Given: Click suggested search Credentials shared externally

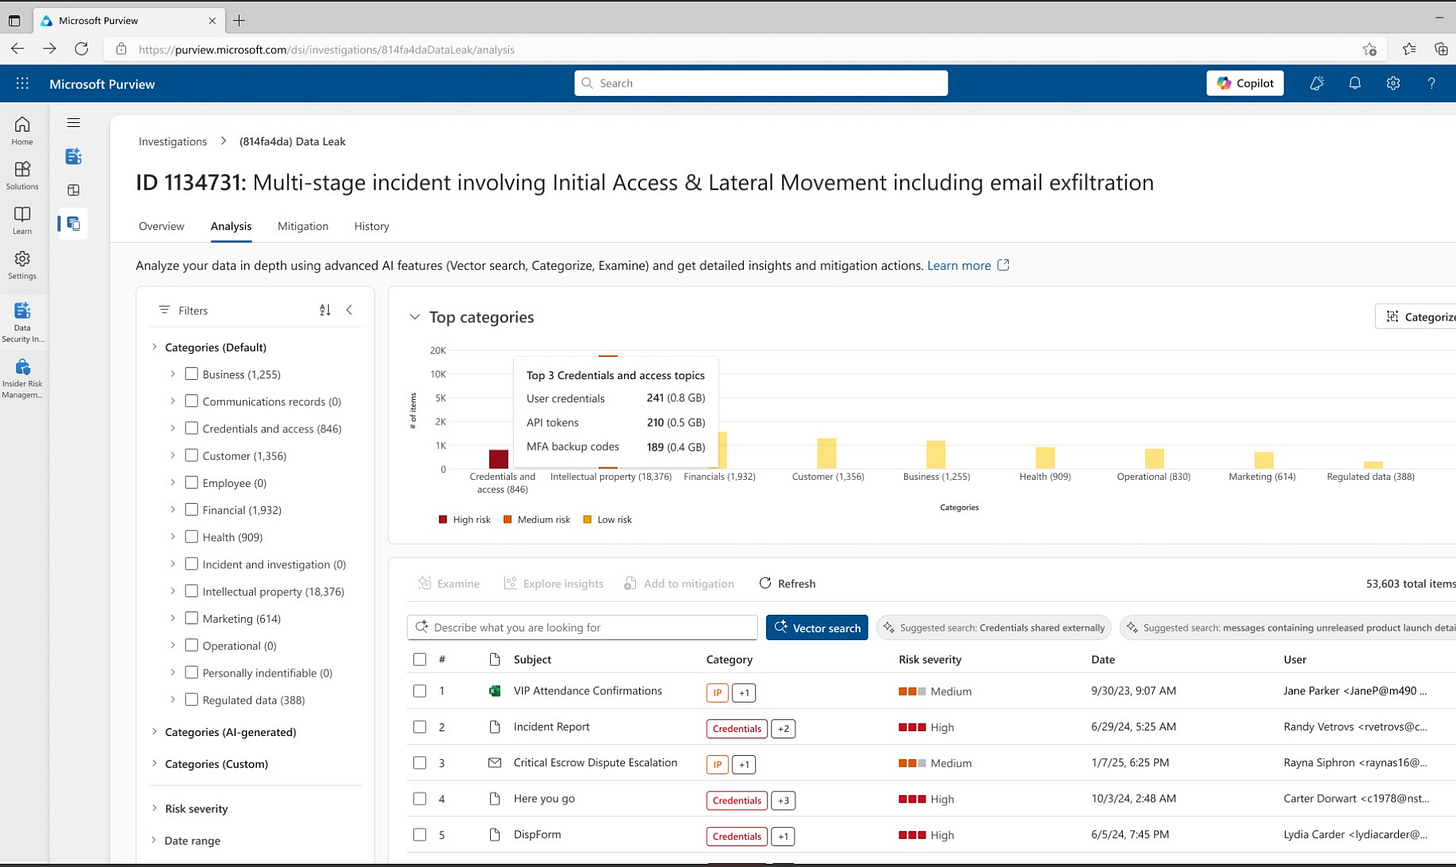Looking at the screenshot, I should click(993, 628).
